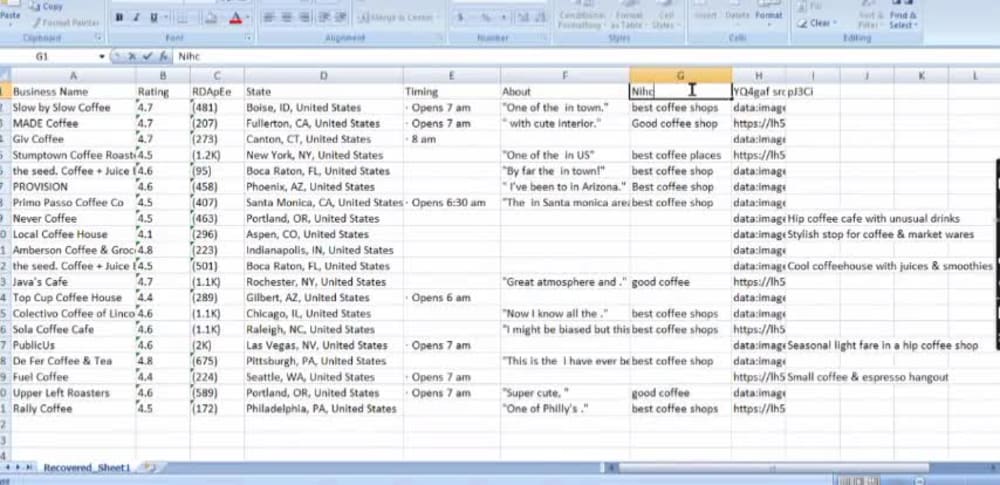1000x485 pixels.
Task: Click Decrease Decimal button
Action: (539, 18)
